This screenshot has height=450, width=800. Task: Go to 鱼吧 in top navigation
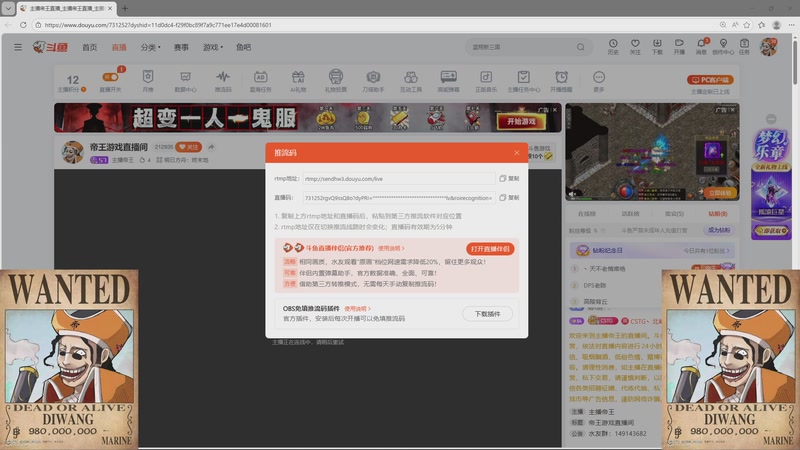click(x=243, y=47)
